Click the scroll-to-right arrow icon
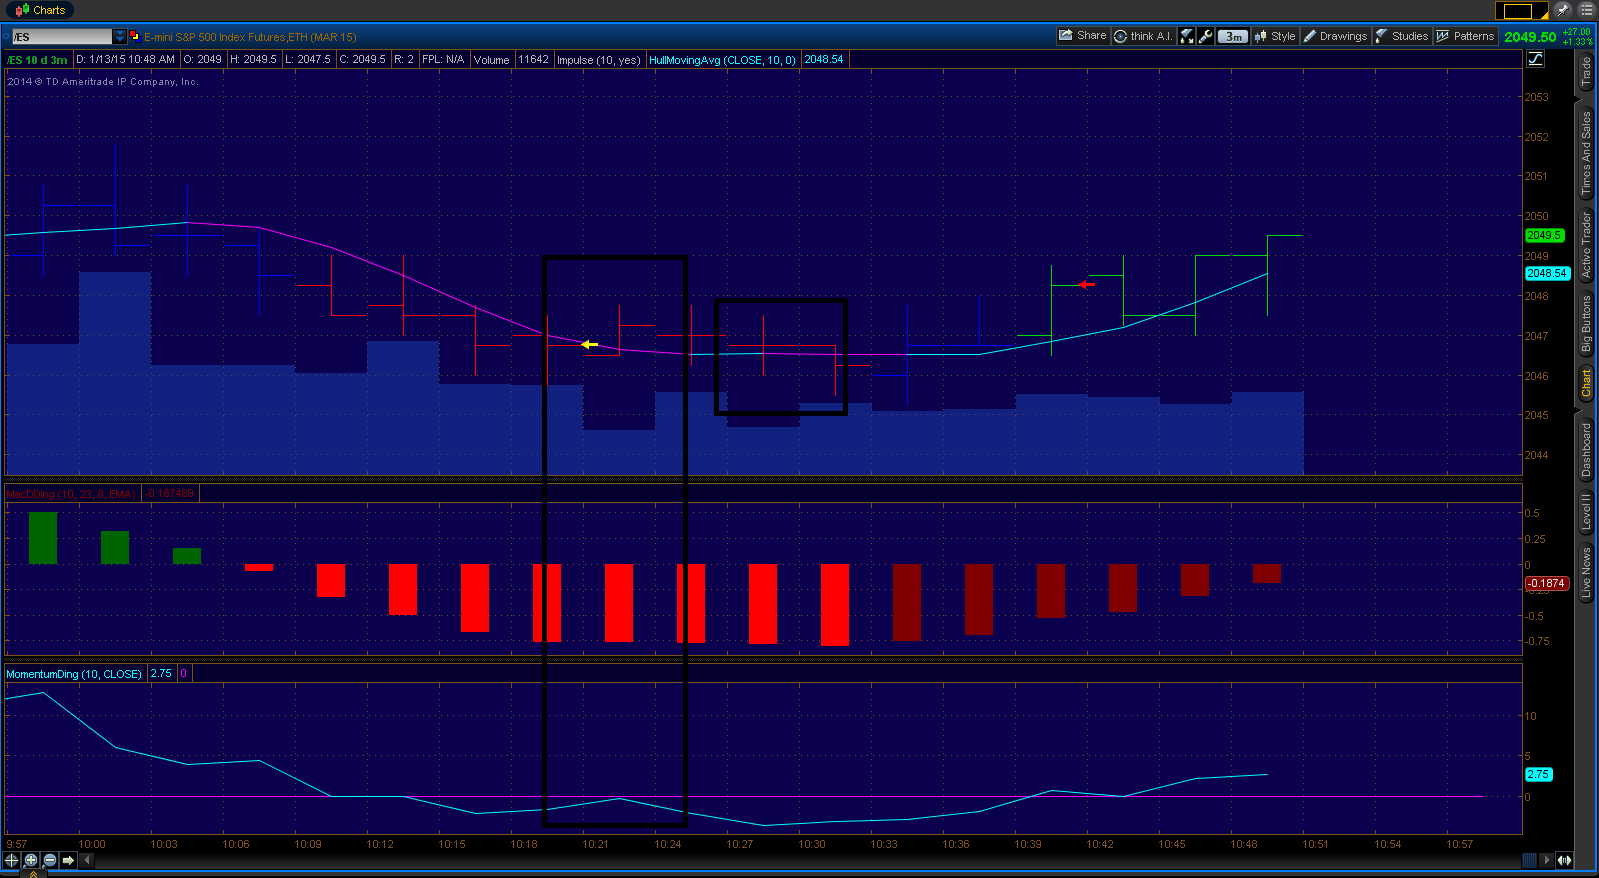Screen dimensions: 1599x878 [68, 860]
